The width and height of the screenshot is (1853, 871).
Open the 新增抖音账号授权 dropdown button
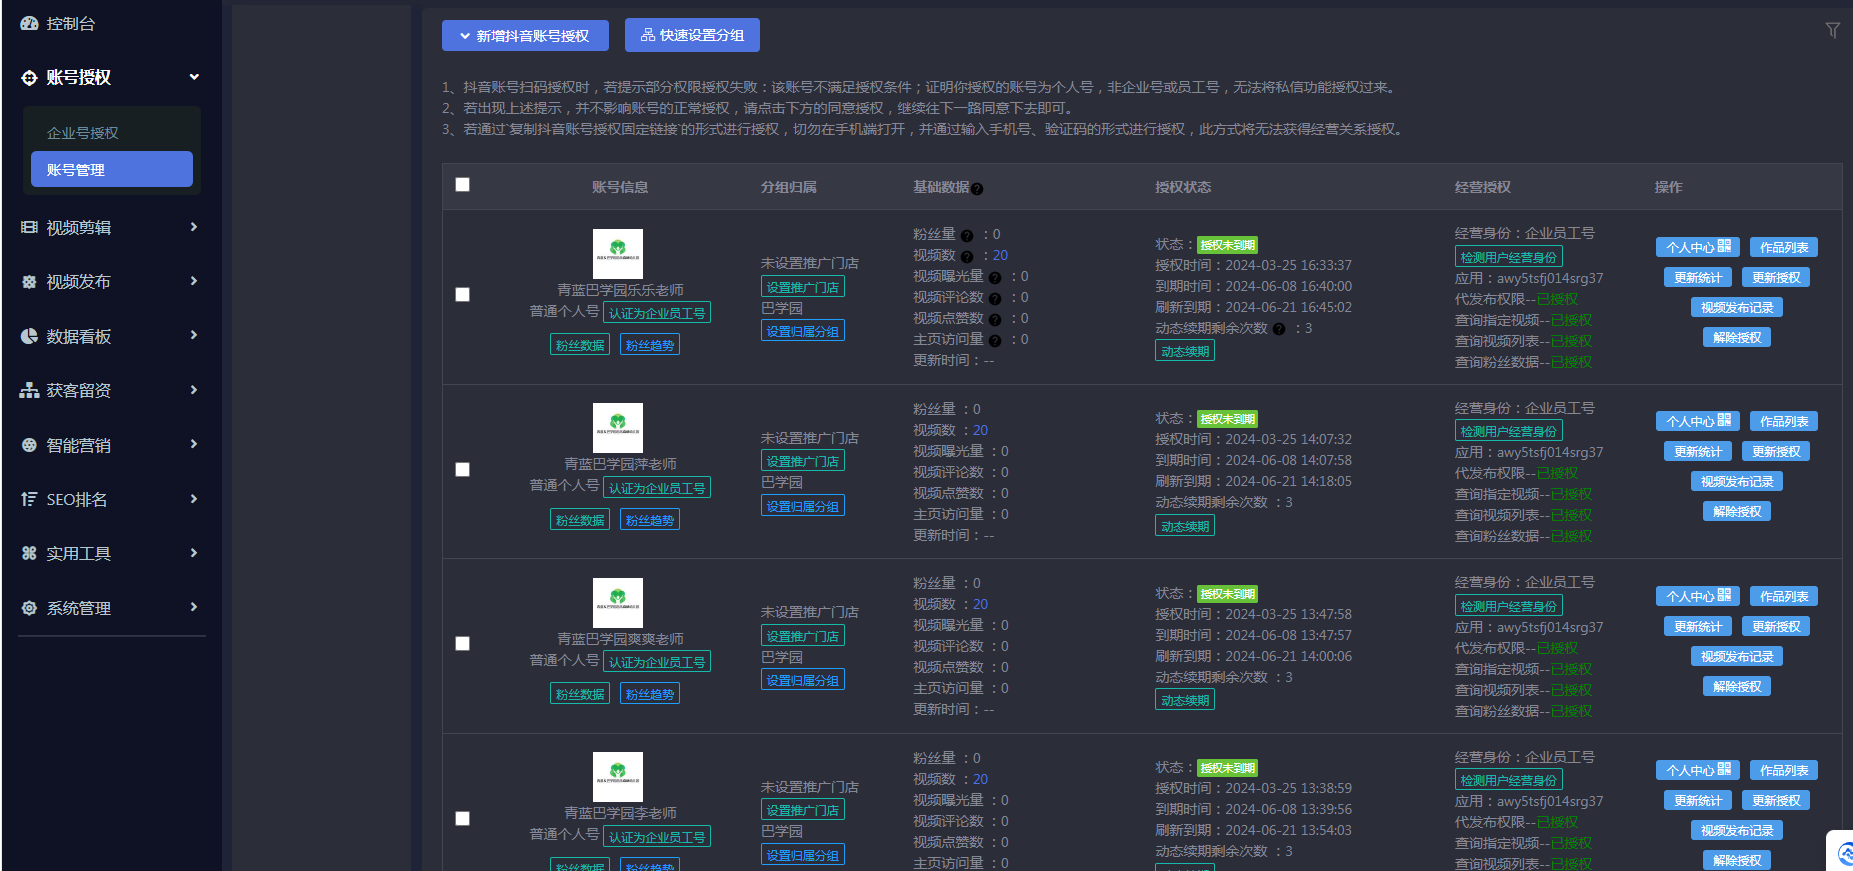coord(525,36)
